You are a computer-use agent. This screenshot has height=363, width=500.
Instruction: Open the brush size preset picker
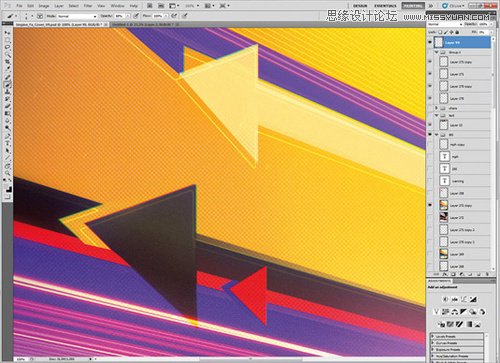[28, 16]
